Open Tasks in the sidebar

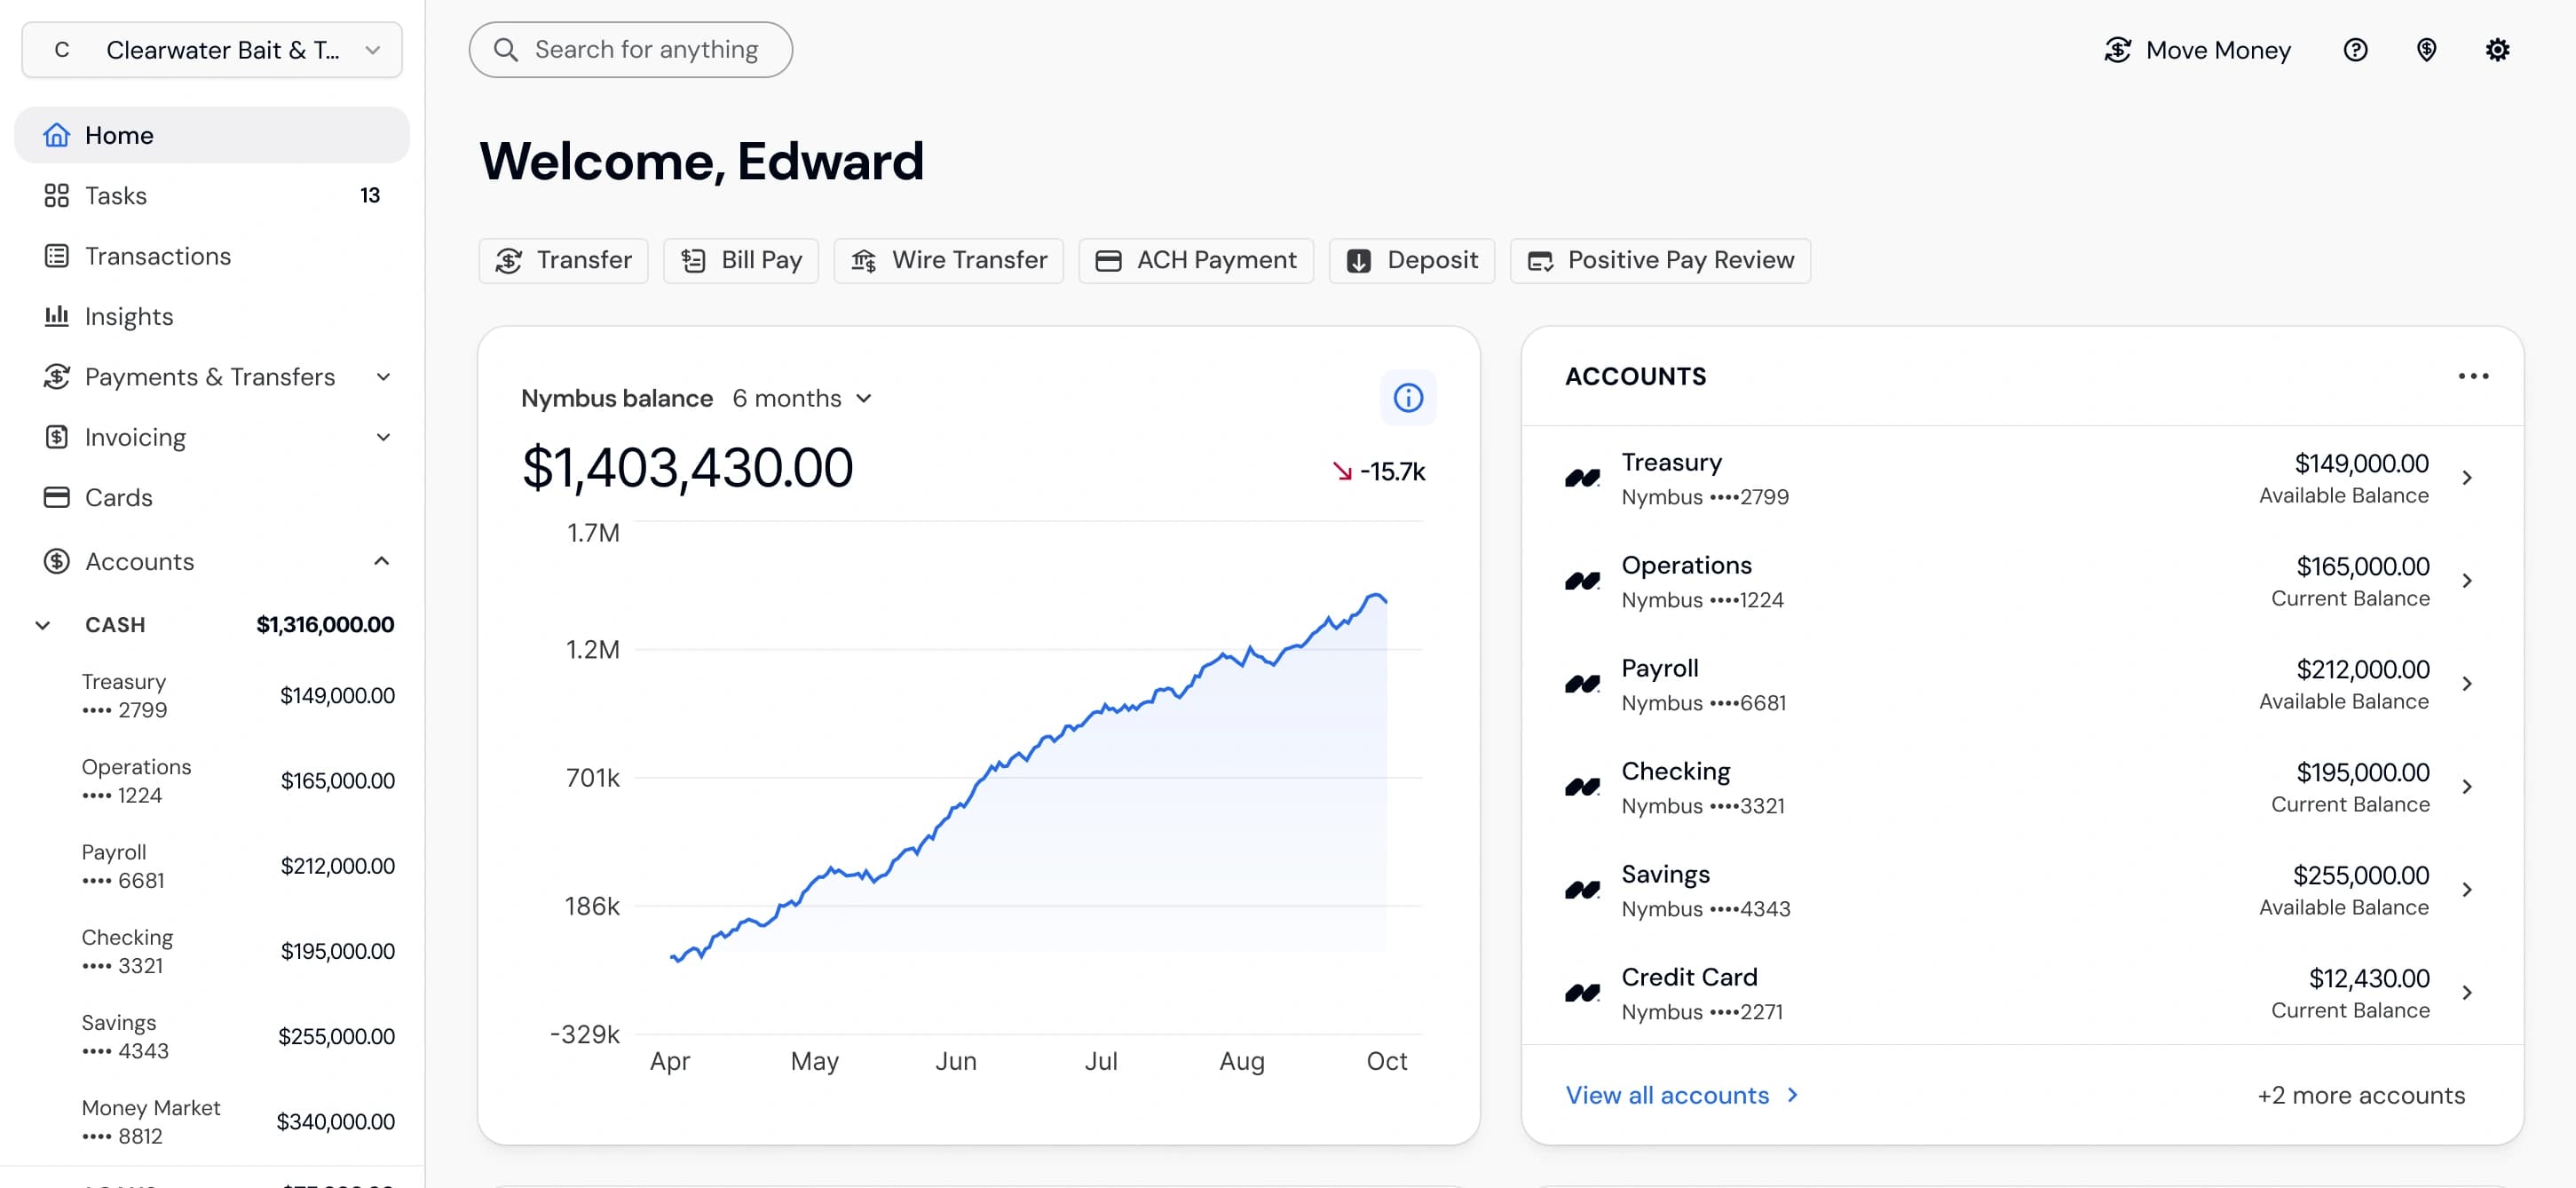pyautogui.click(x=212, y=195)
